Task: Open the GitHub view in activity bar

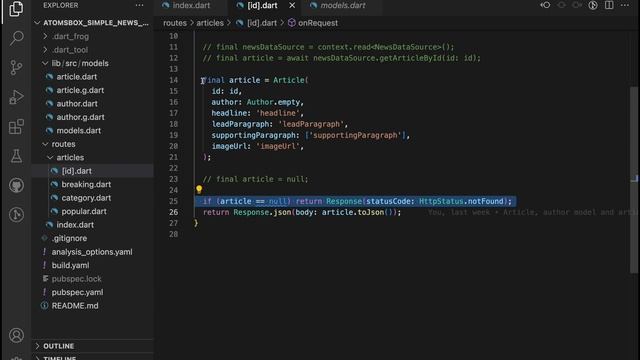Action: point(16,185)
